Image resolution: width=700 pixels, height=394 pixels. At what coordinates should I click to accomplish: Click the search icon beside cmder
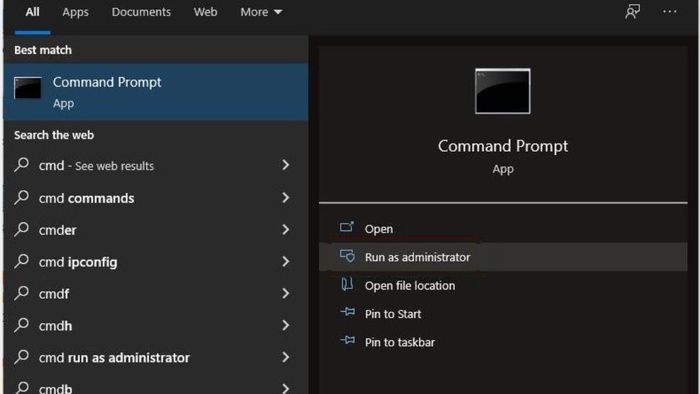[x=21, y=229]
